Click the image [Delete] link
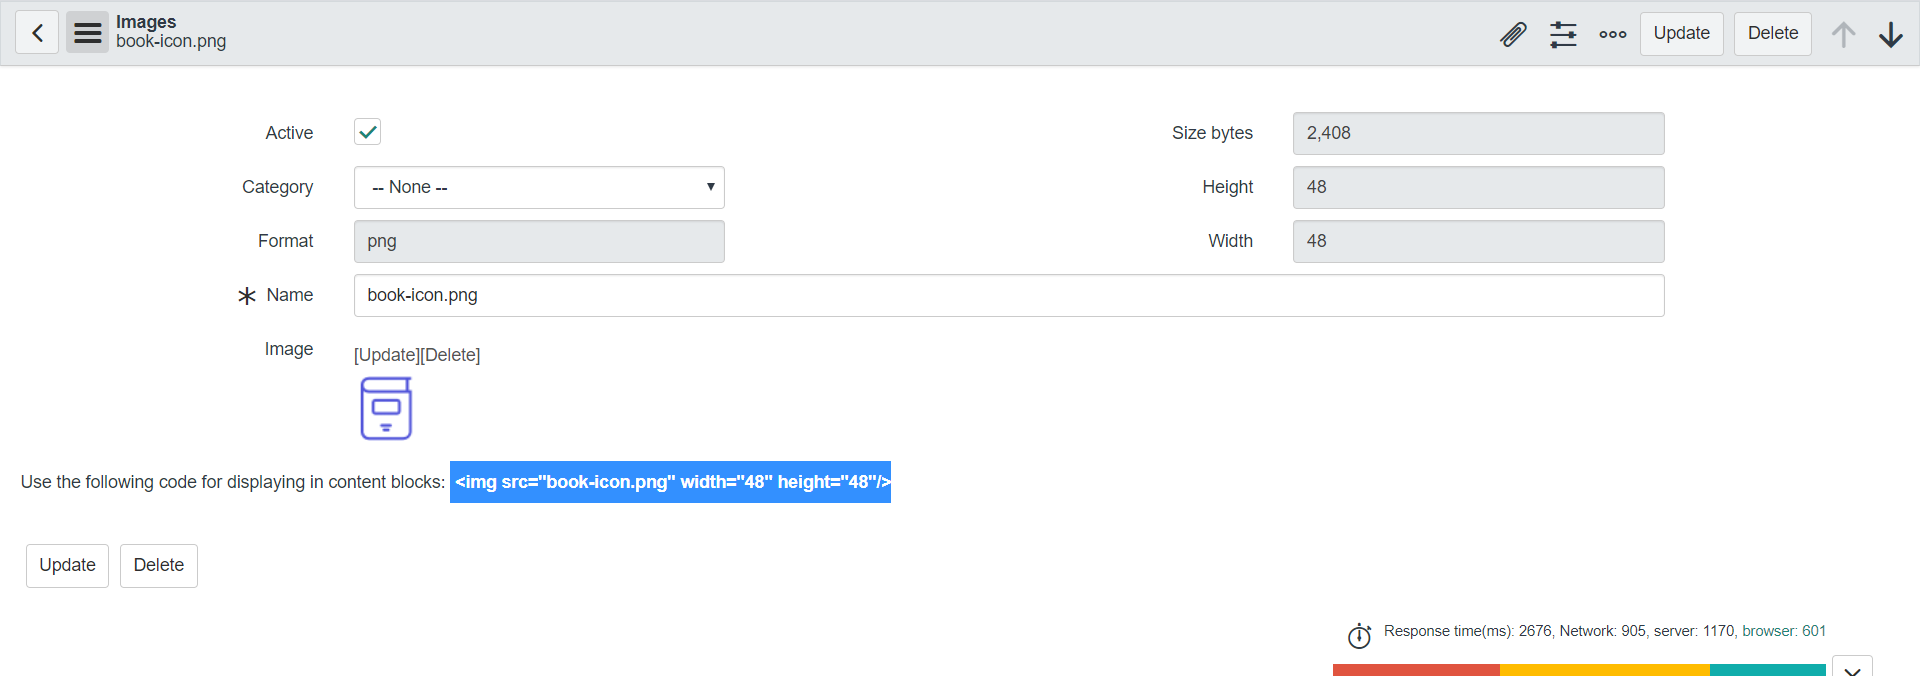1920x676 pixels. 450,355
